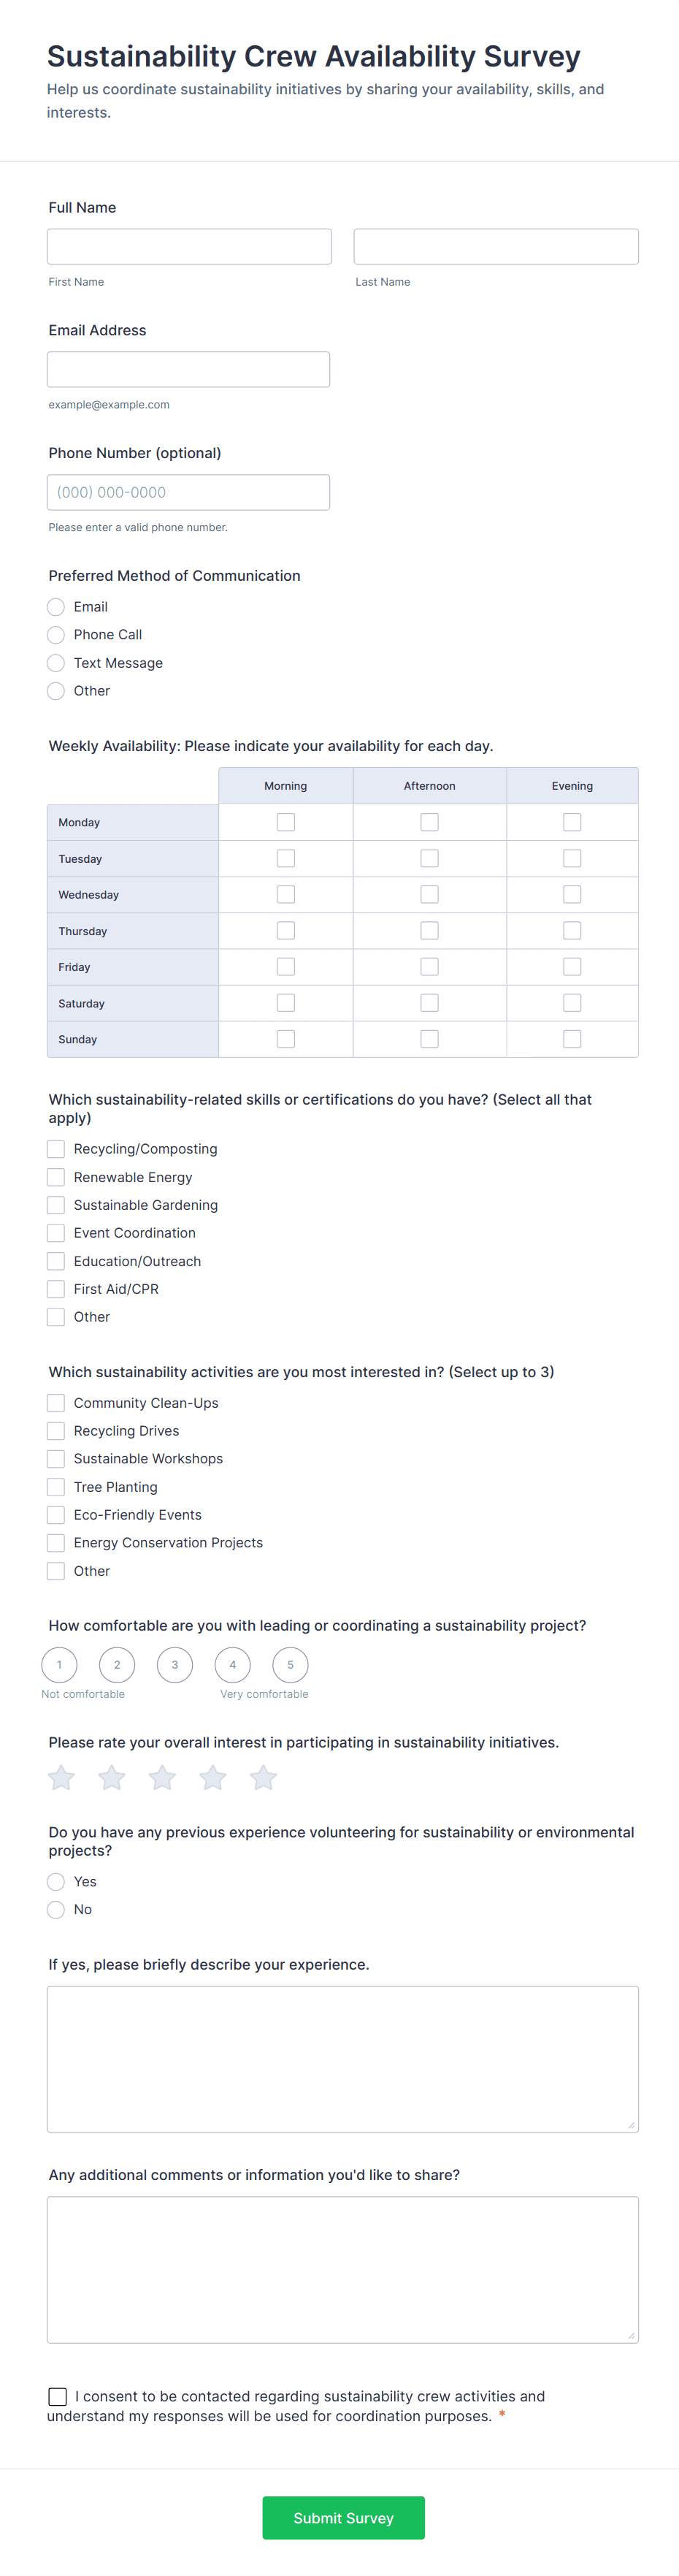
Task: Select Email as preferred communication method
Action: (x=56, y=606)
